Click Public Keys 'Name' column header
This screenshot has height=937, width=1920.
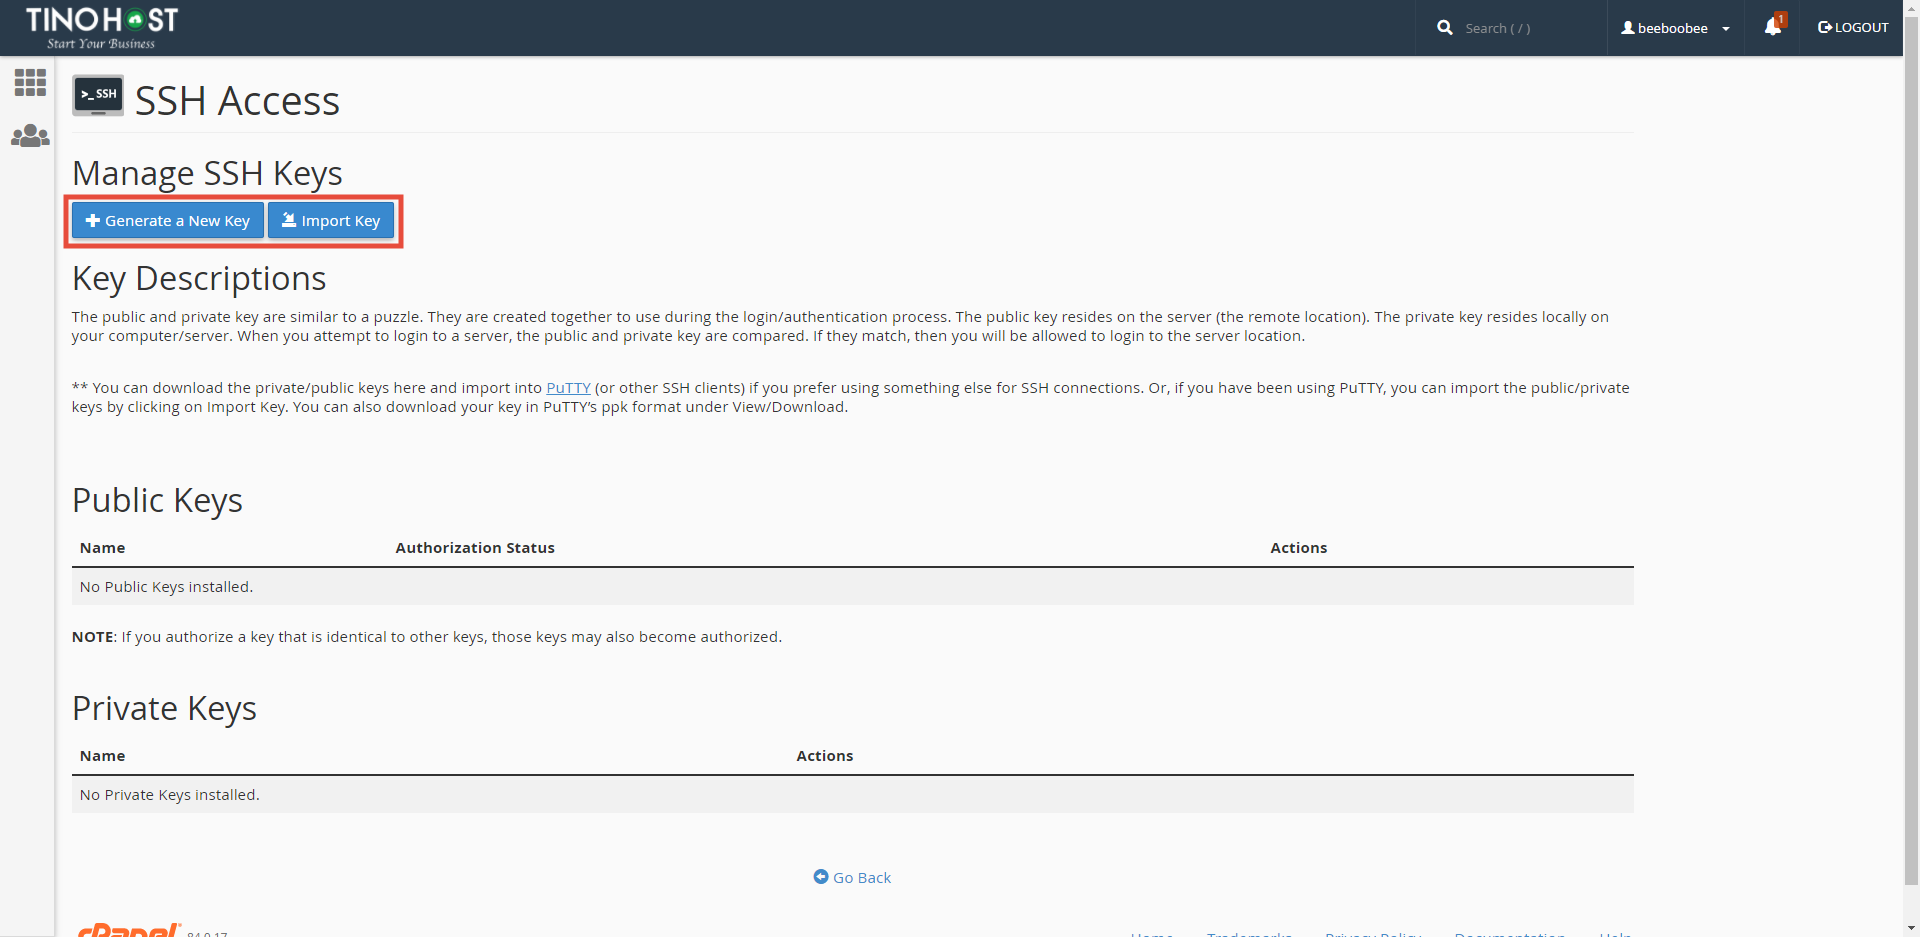[103, 548]
